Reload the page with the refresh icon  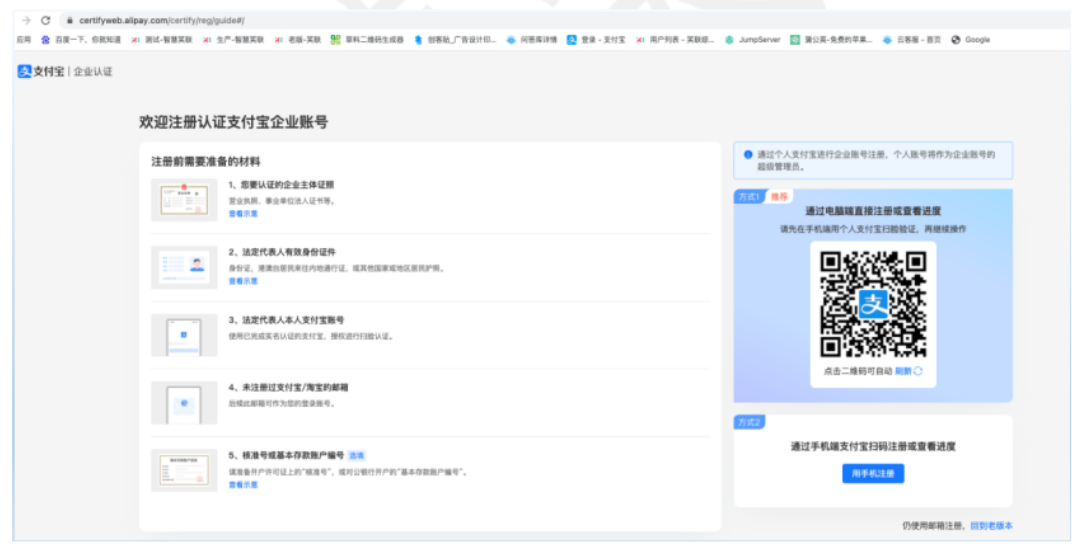[46, 21]
